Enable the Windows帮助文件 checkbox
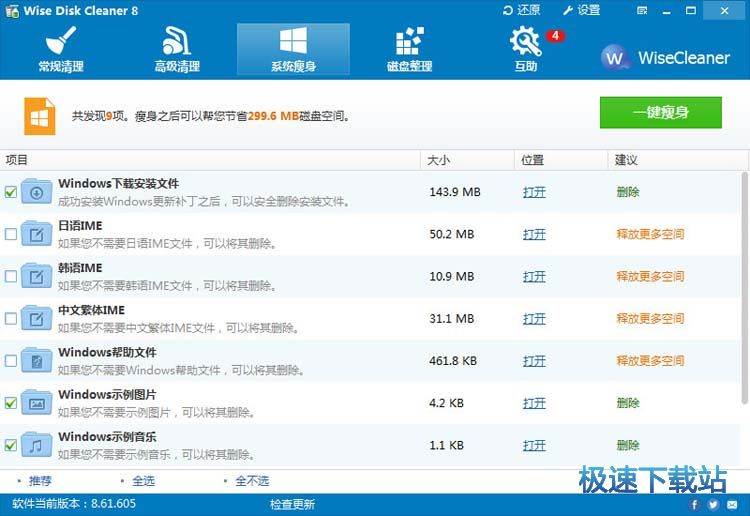 [11, 360]
